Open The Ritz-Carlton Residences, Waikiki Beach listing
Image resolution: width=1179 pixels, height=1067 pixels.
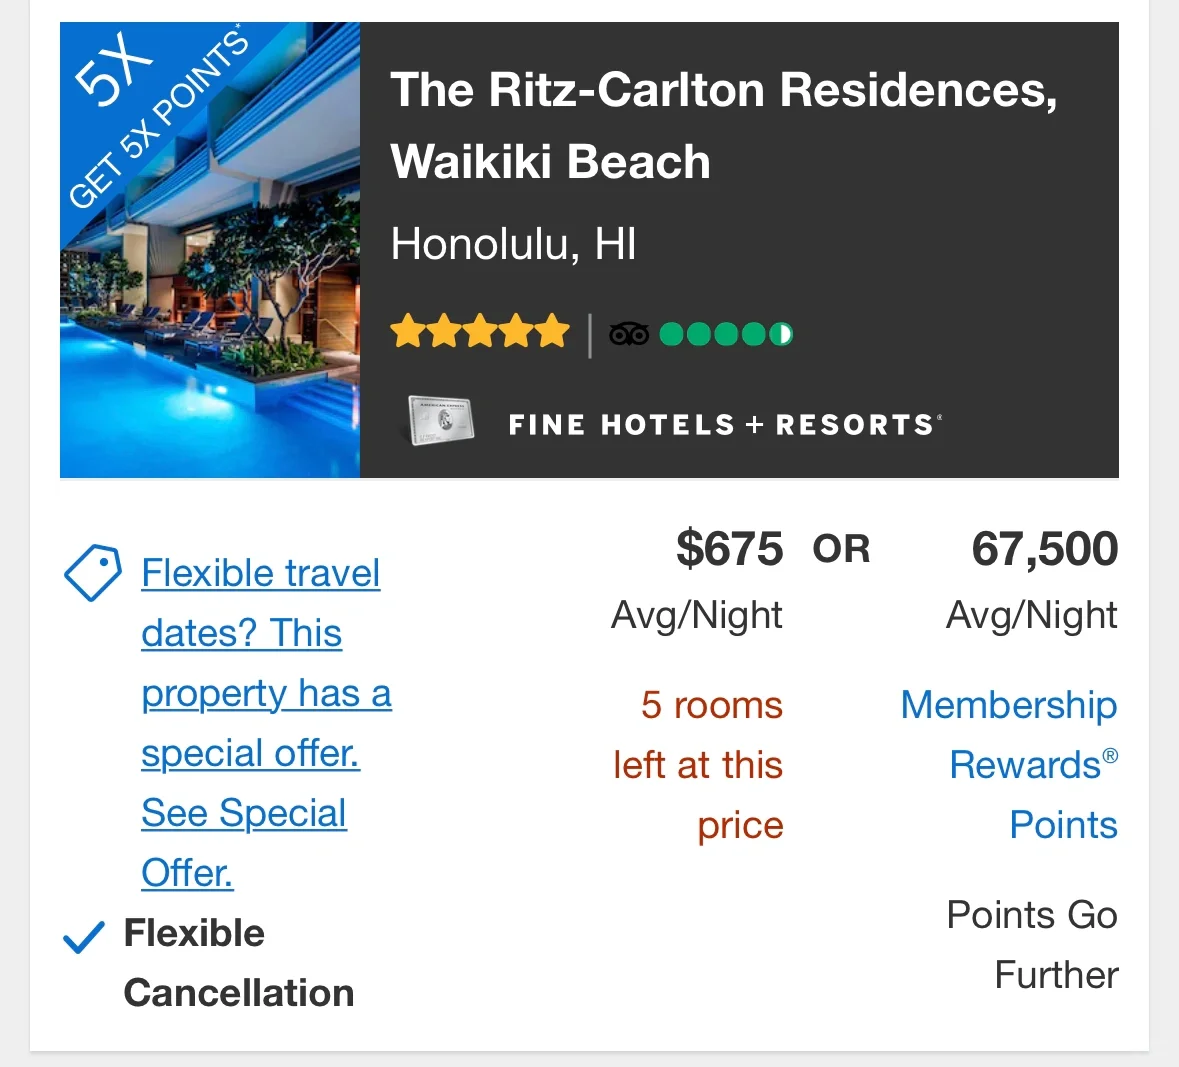(x=727, y=125)
